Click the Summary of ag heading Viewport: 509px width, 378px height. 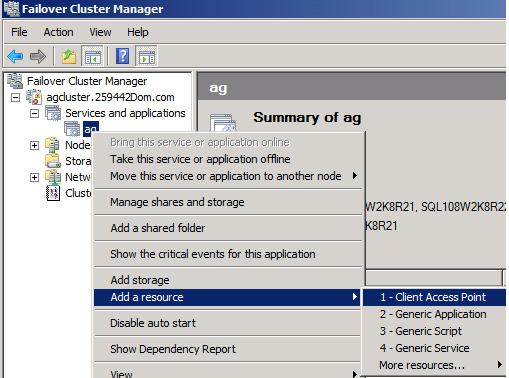[307, 117]
